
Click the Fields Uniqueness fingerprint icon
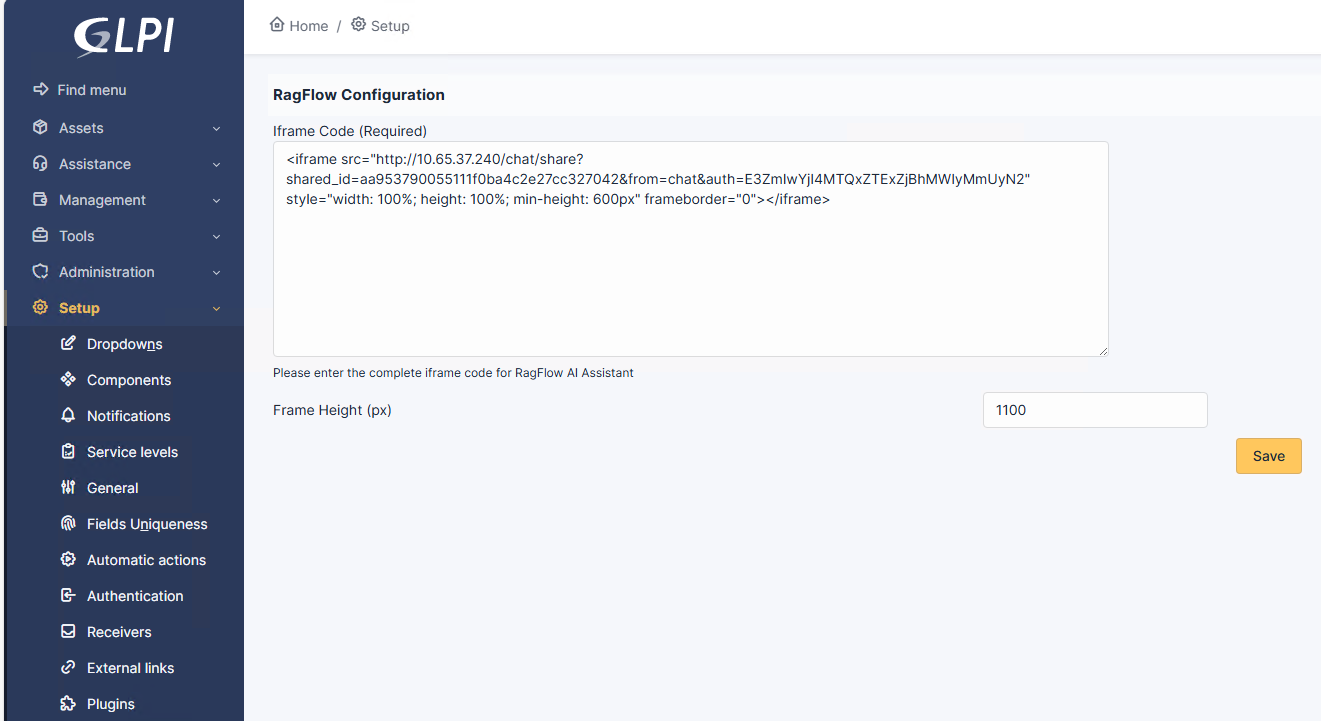68,524
